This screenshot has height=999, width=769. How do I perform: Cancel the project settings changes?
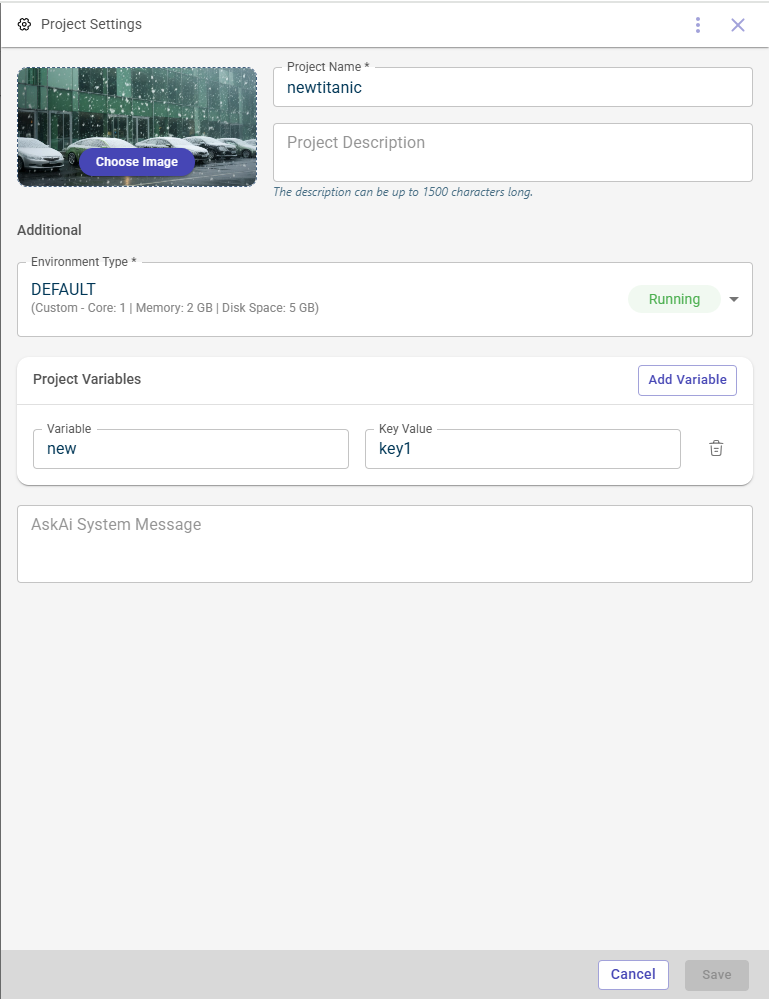(x=633, y=974)
